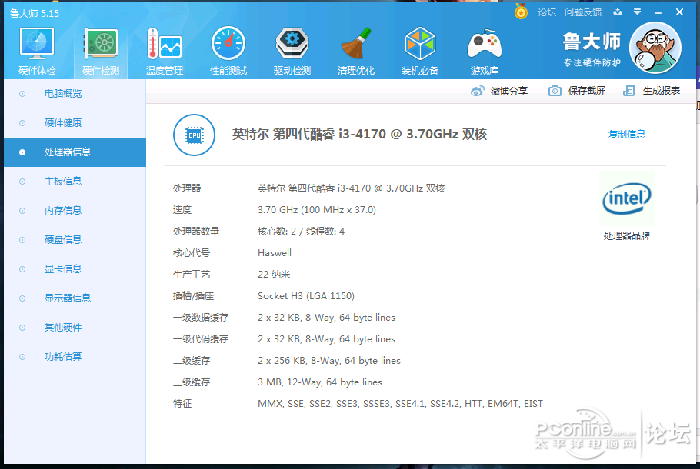Open the 装机必备 essential software cube
This screenshot has height=469, width=700.
click(420, 51)
